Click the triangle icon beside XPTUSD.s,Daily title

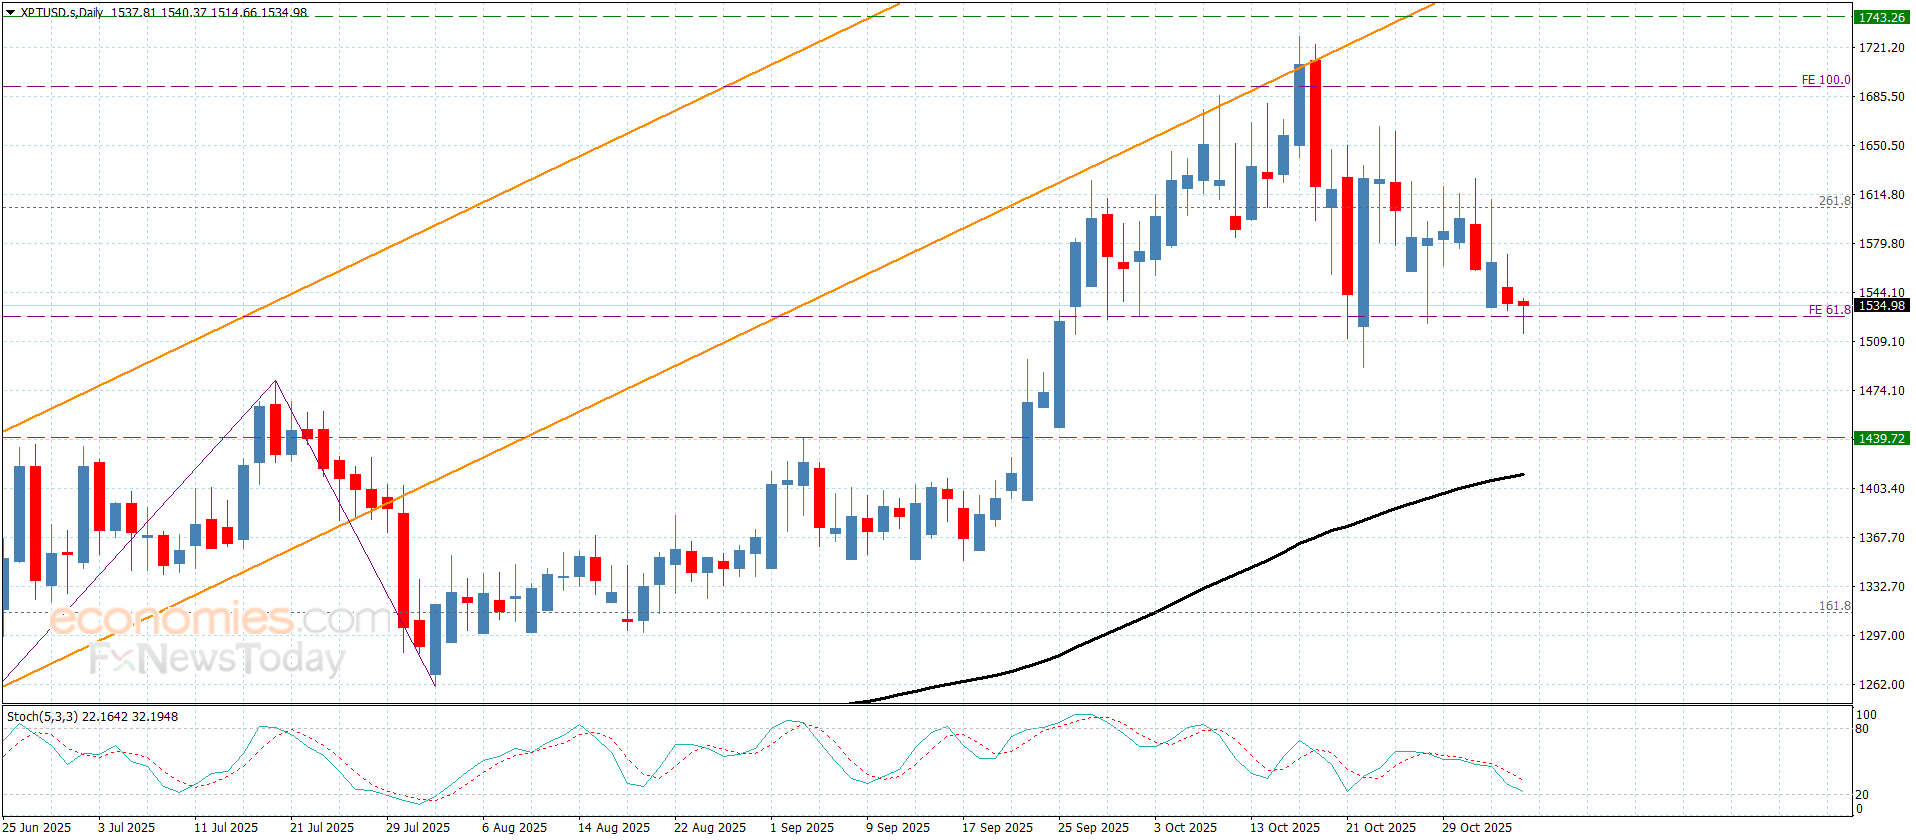11,13
